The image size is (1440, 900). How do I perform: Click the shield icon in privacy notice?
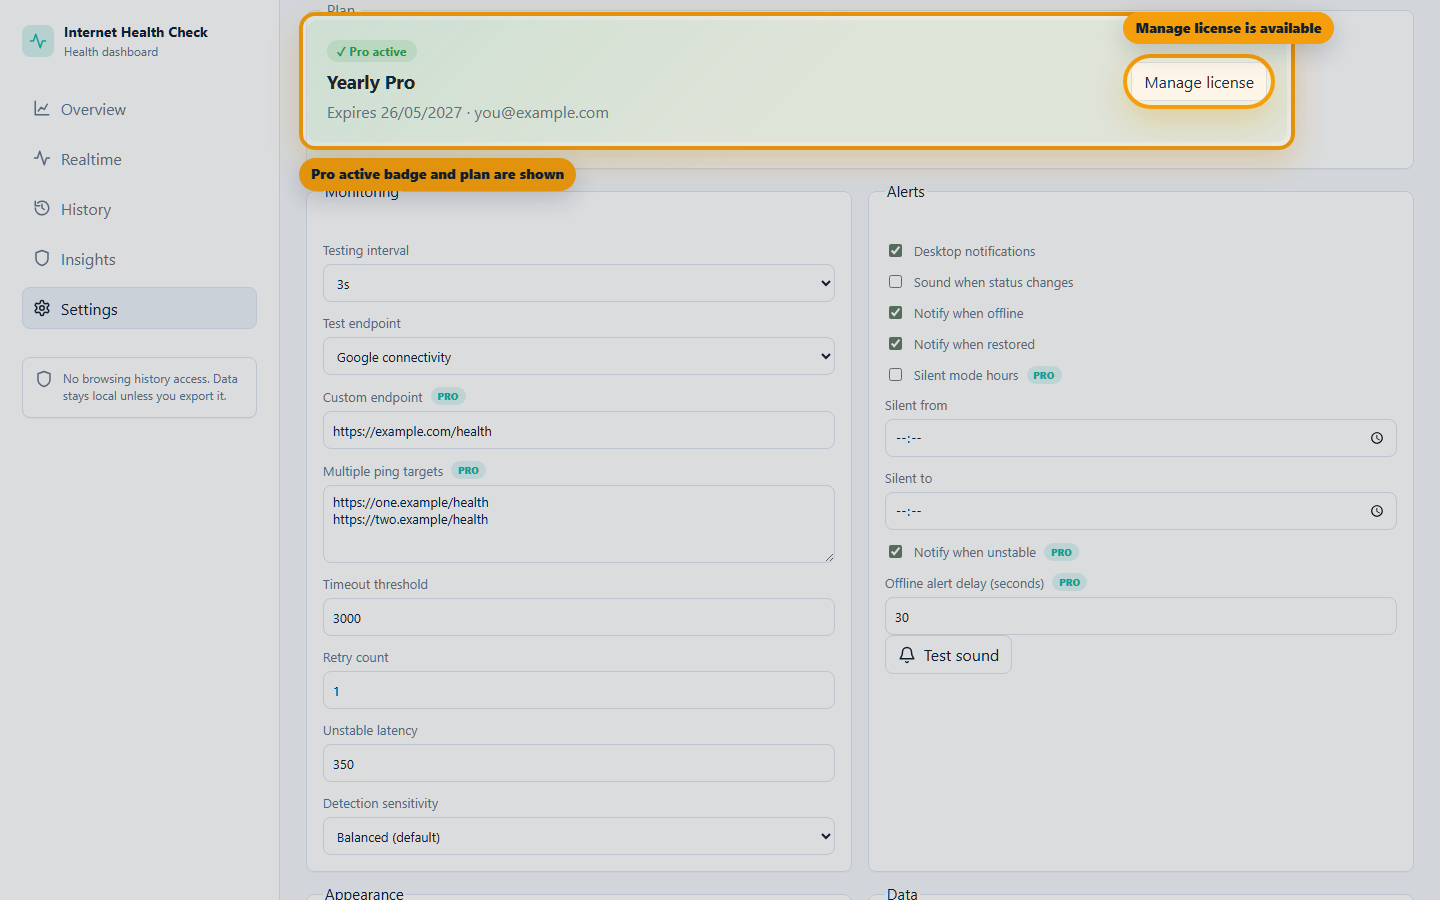click(44, 379)
